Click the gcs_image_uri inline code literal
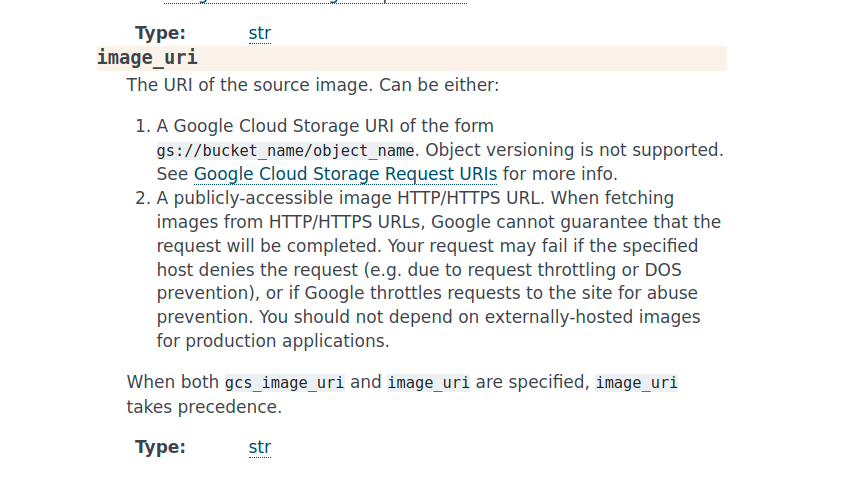 [x=285, y=383]
